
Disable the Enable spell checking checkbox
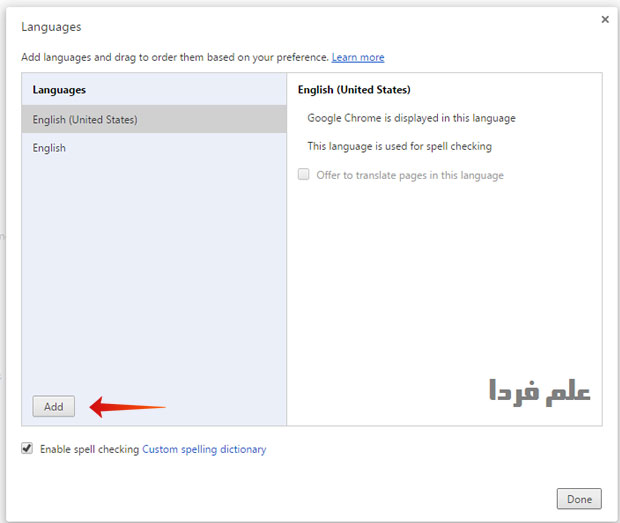click(27, 449)
